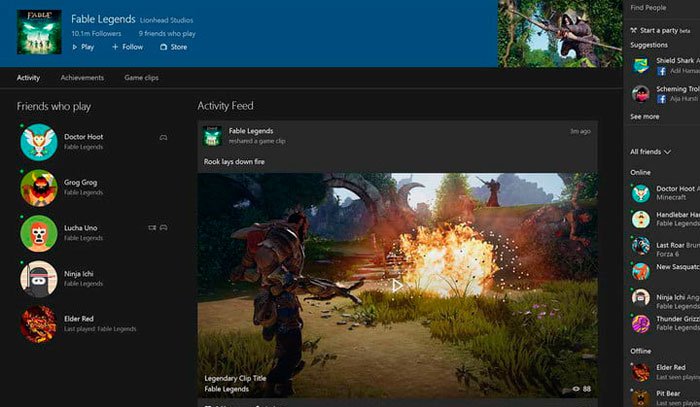The width and height of the screenshot is (700, 407).
Task: Switch to the Activity tab
Action: click(x=28, y=78)
